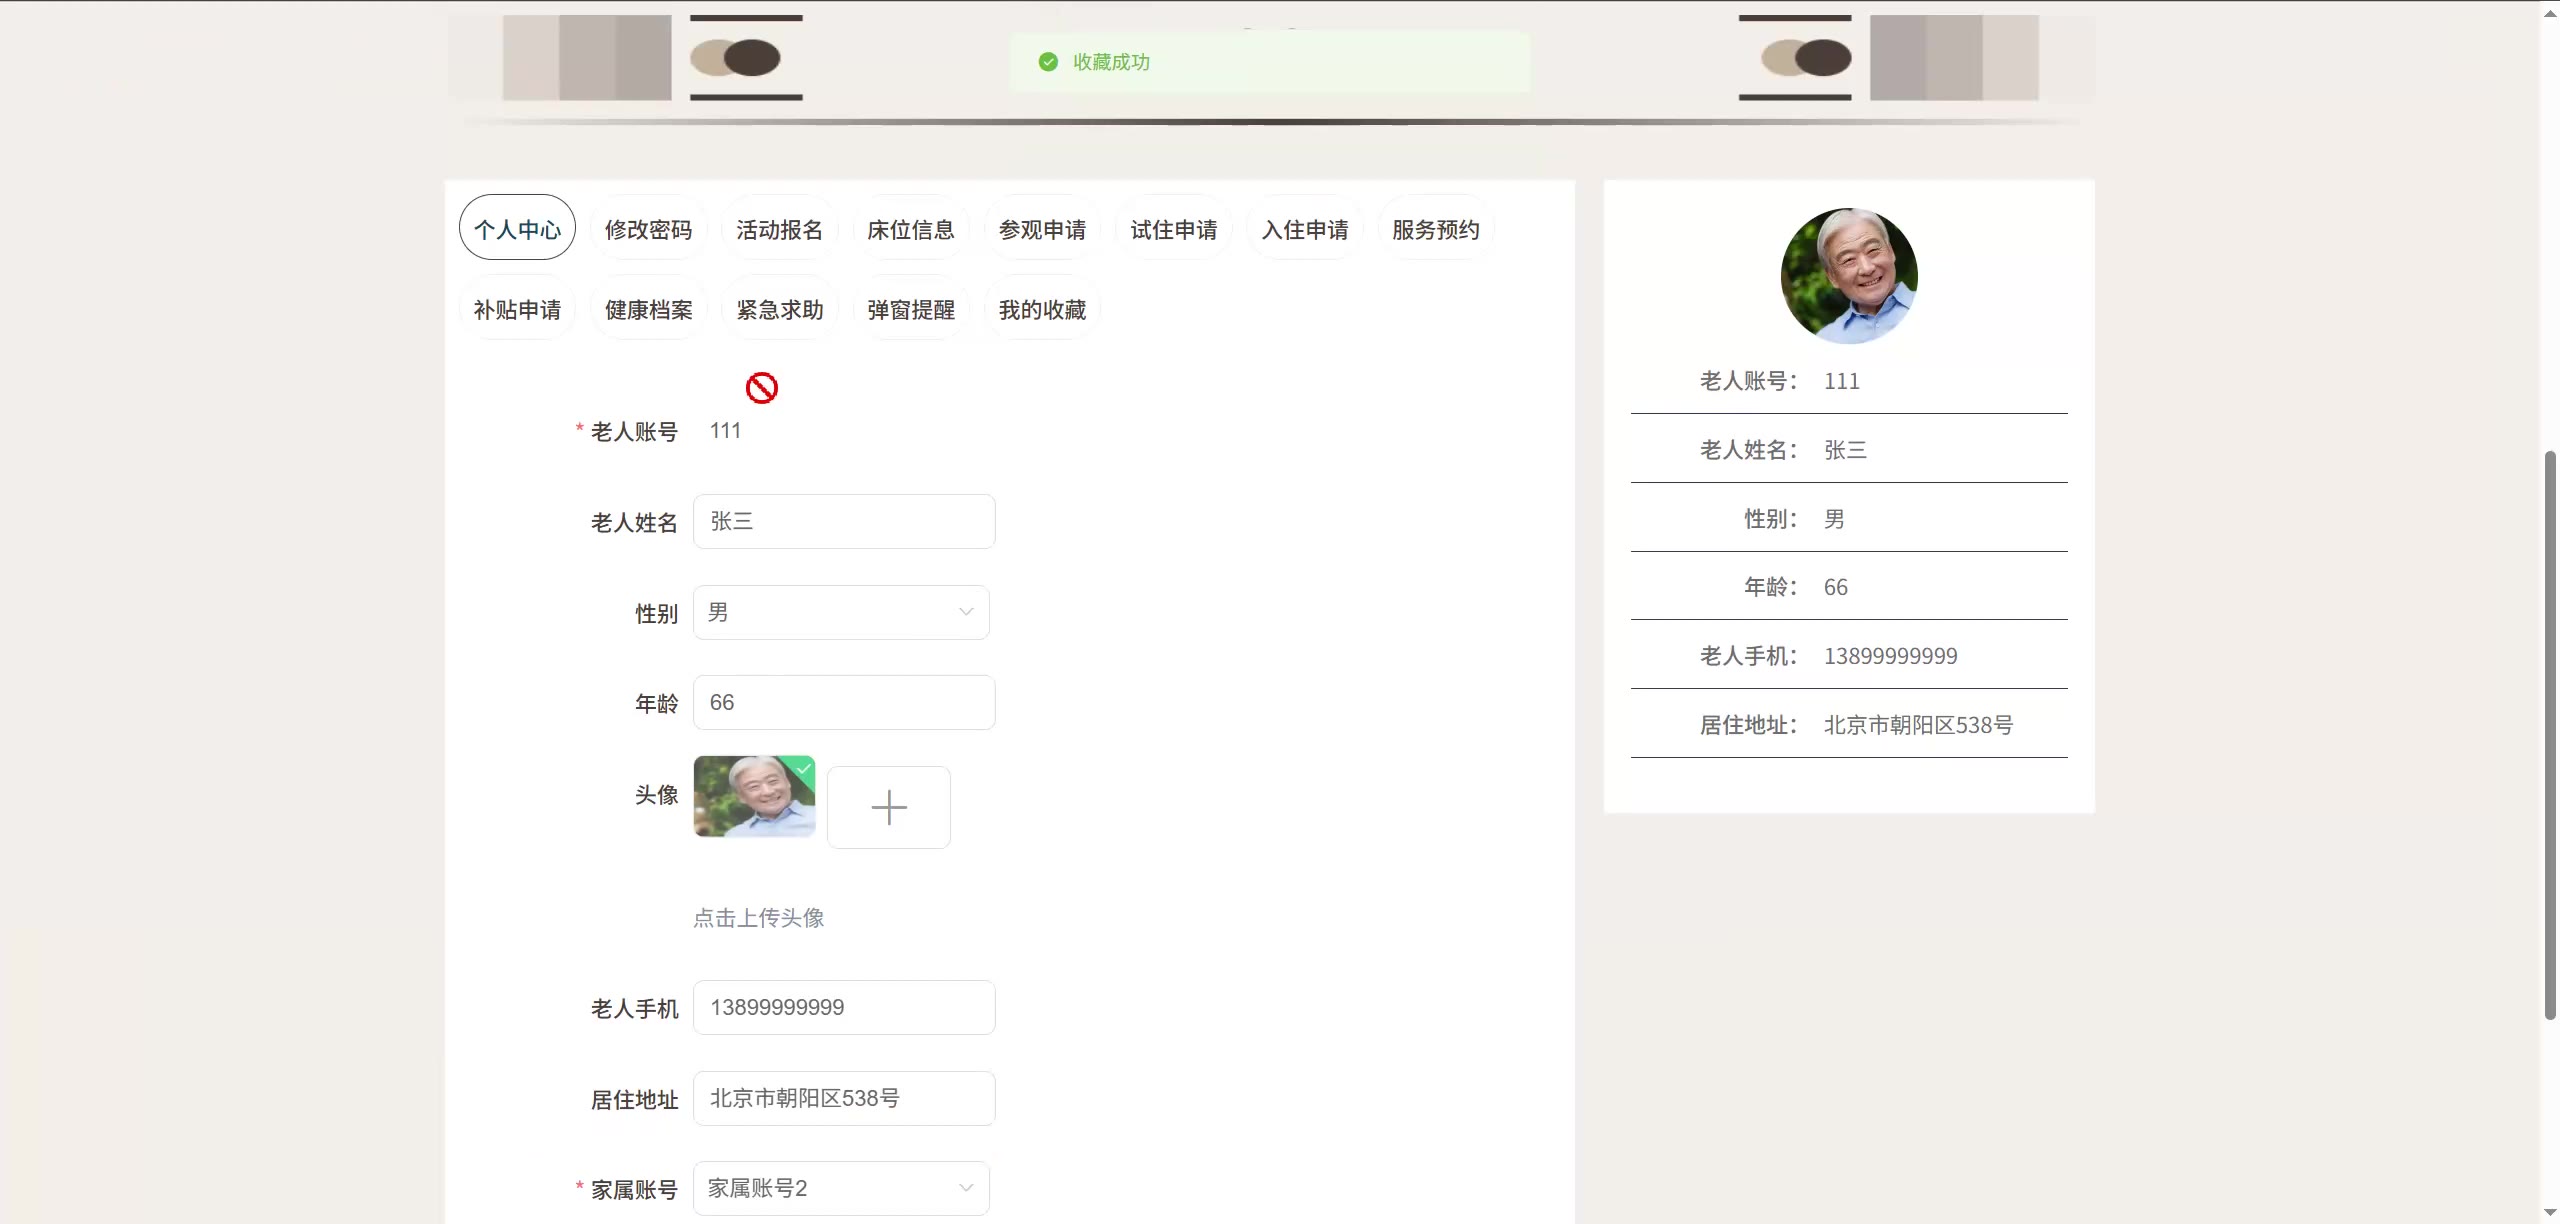This screenshot has width=2560, height=1224.
Task: Click the profile photo in the right info card
Action: coord(1848,275)
